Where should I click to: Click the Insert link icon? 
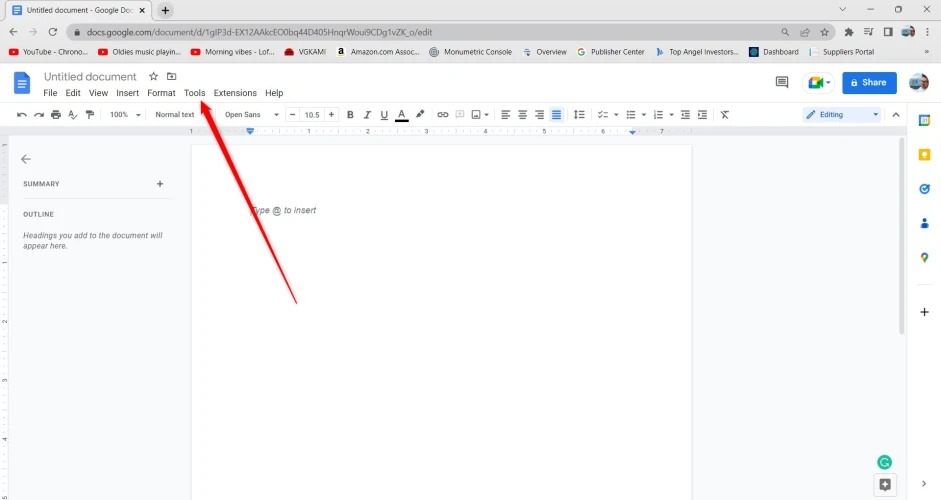coord(443,115)
